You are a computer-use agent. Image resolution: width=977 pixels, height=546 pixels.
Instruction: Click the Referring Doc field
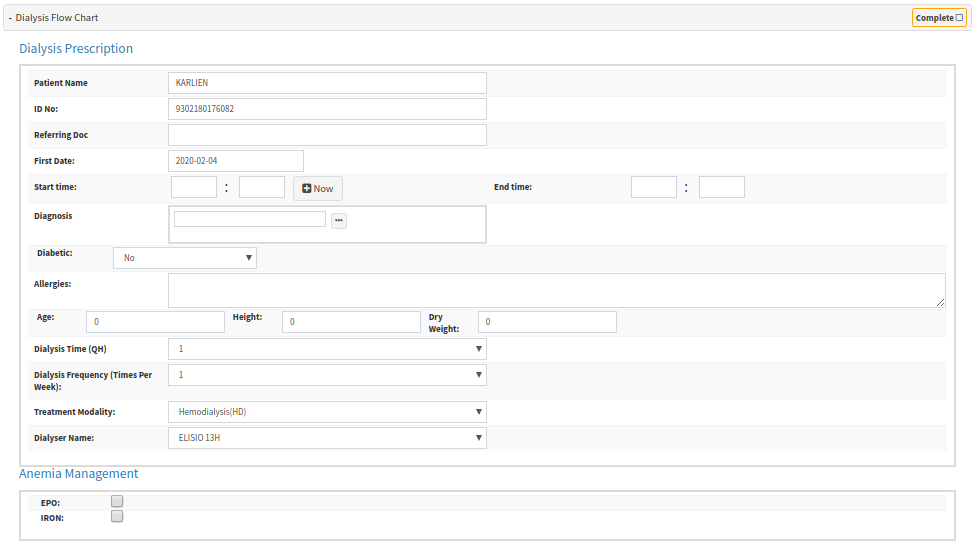pyautogui.click(x=327, y=135)
